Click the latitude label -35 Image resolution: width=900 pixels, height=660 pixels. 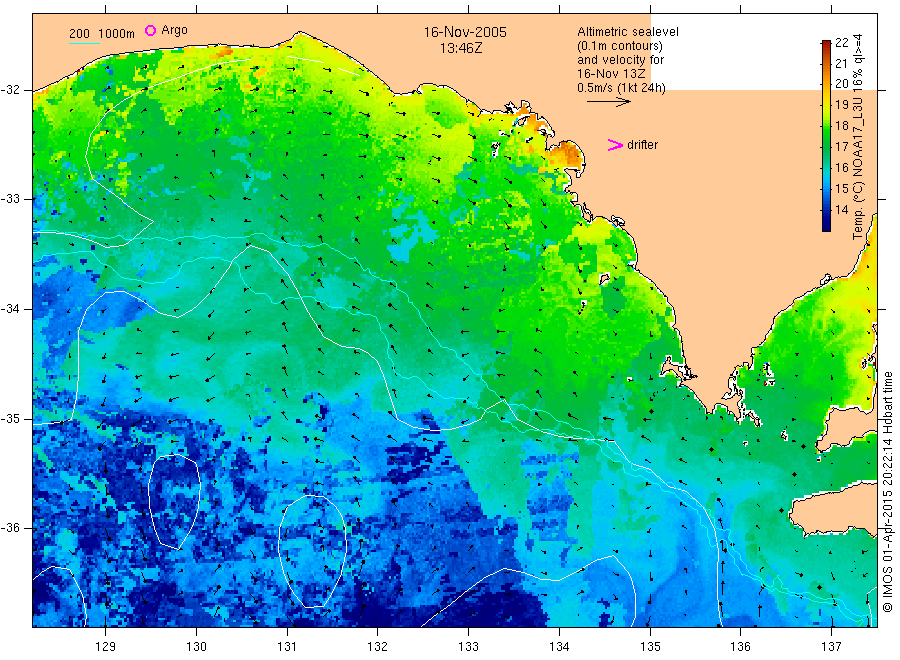click(x=10, y=419)
